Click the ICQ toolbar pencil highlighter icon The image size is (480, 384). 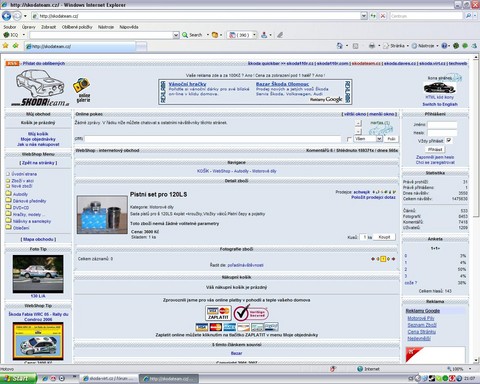point(280,35)
